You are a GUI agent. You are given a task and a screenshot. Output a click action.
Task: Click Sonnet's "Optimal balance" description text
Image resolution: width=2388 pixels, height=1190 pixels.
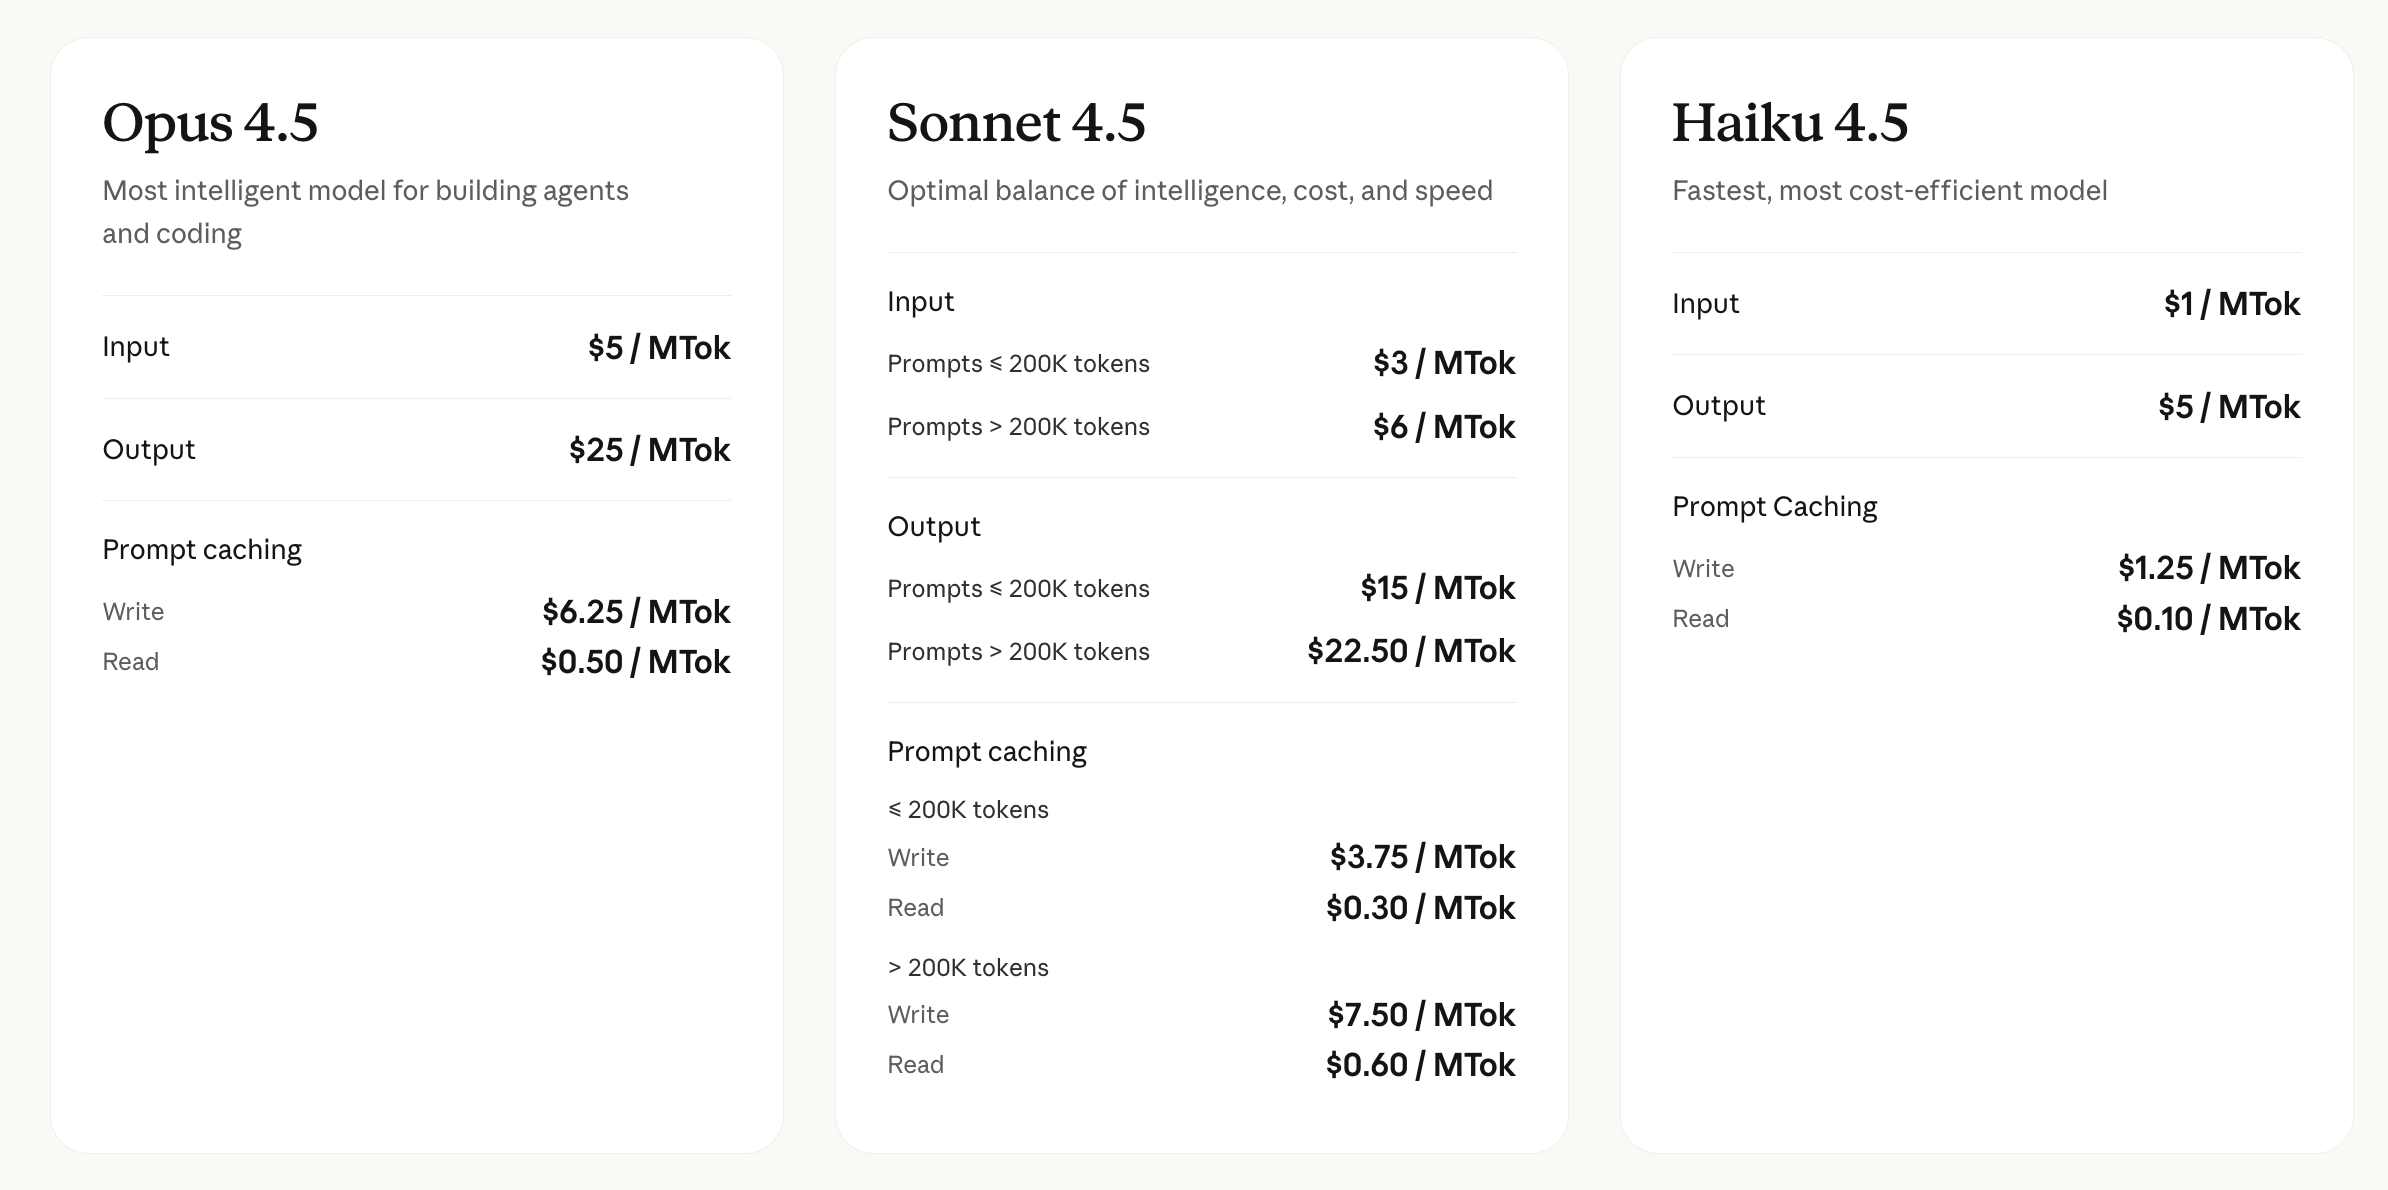(x=1189, y=191)
